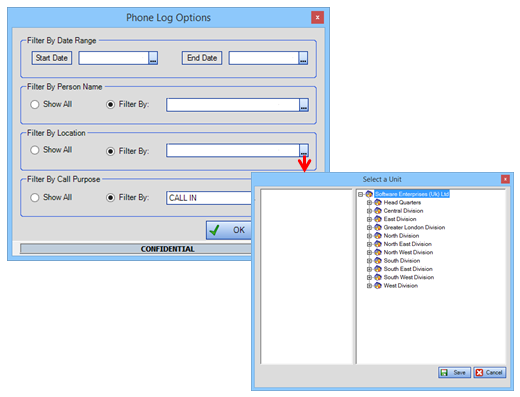This screenshot has width=520, height=397.
Task: Expand the Central Division node
Action: [x=369, y=211]
